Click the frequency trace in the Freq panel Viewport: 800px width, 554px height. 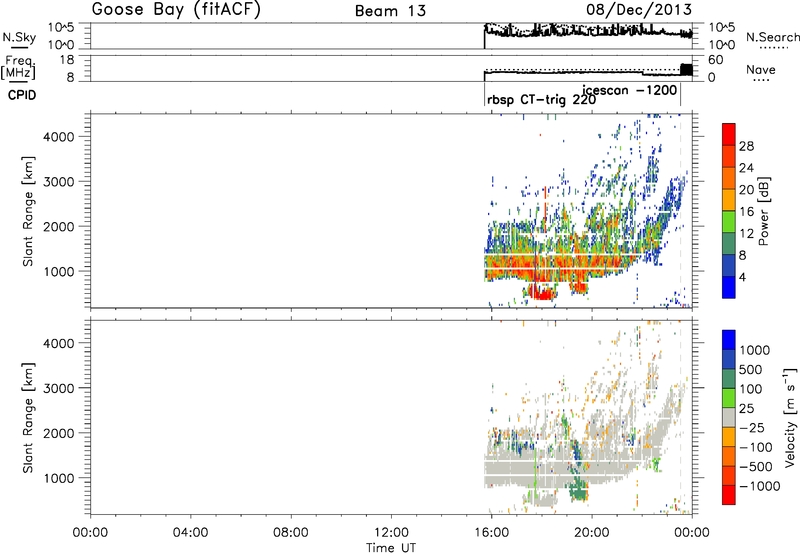point(587,73)
